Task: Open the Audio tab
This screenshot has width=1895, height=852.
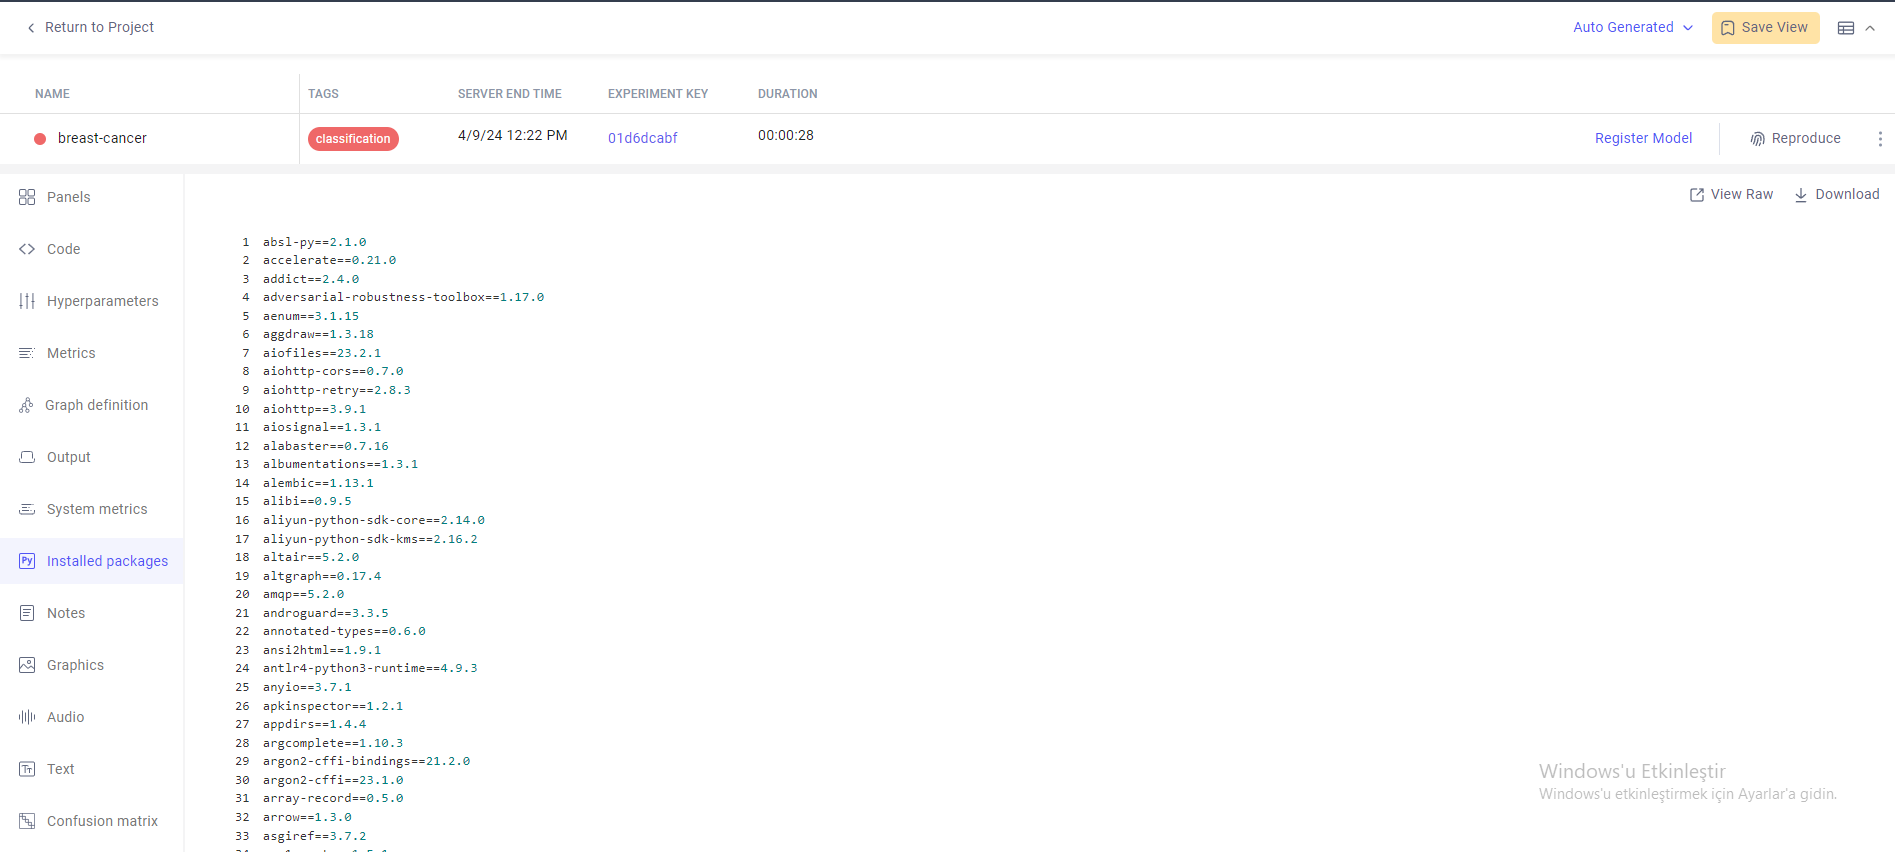Action: pos(92,717)
